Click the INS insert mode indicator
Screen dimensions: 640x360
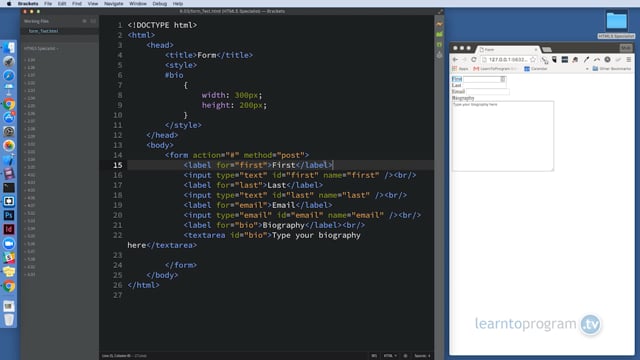374,356
